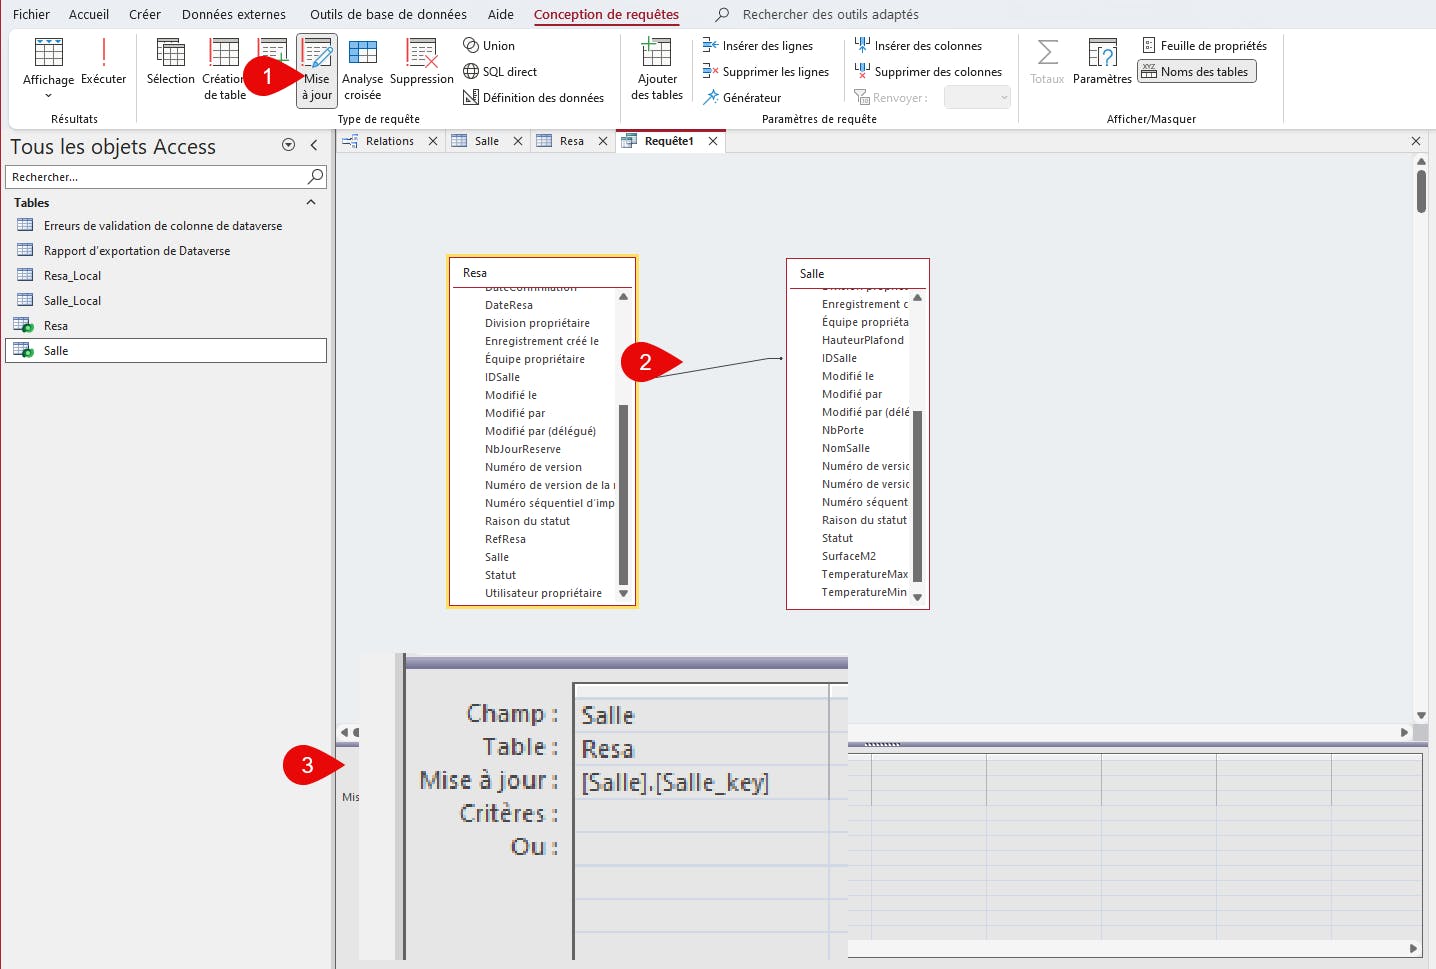Click the Union query button
The width and height of the screenshot is (1436, 969).
pyautogui.click(x=489, y=46)
